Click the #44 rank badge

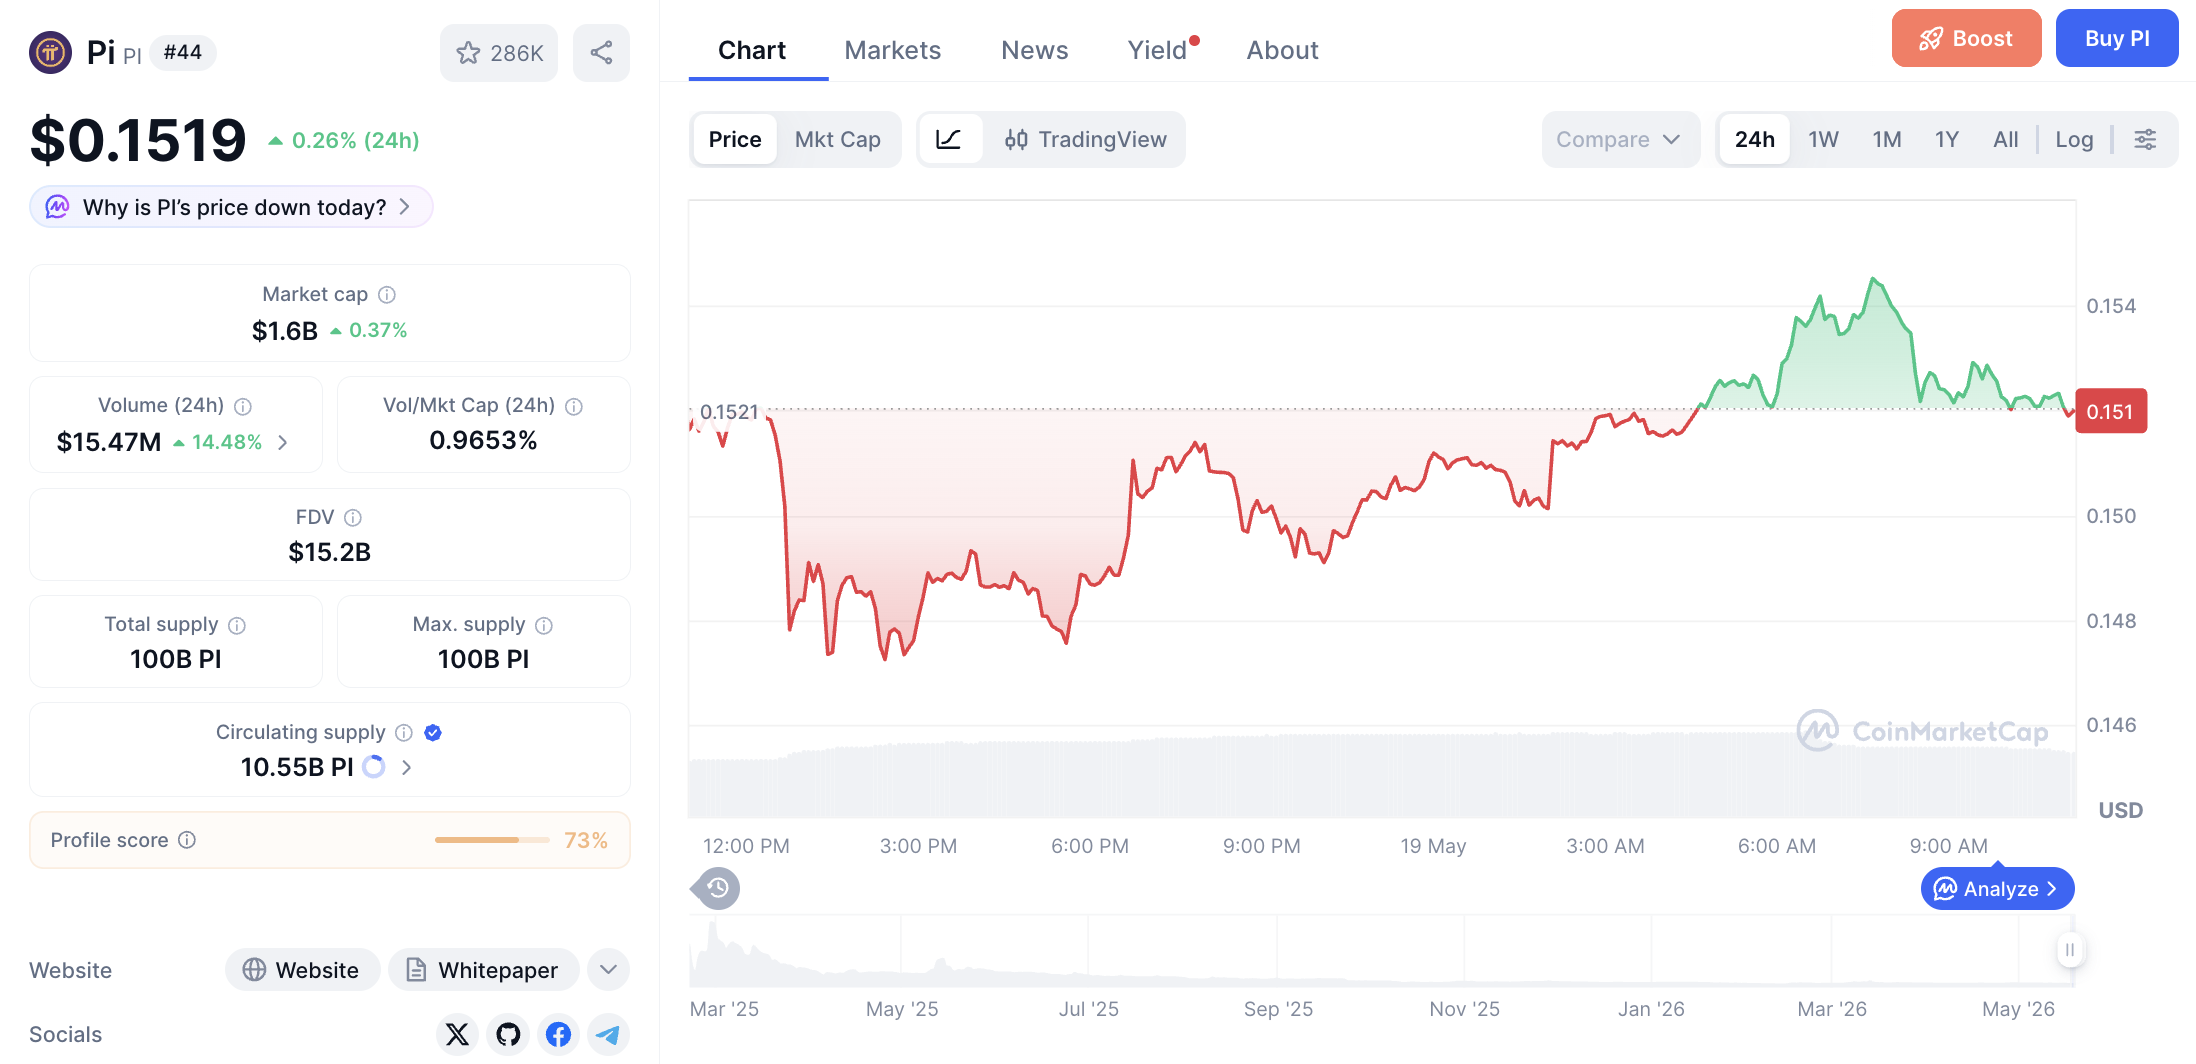point(183,52)
